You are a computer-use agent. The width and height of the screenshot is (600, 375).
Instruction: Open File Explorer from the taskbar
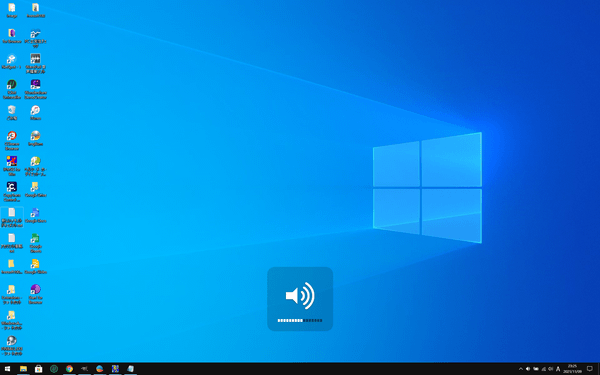tap(23, 369)
